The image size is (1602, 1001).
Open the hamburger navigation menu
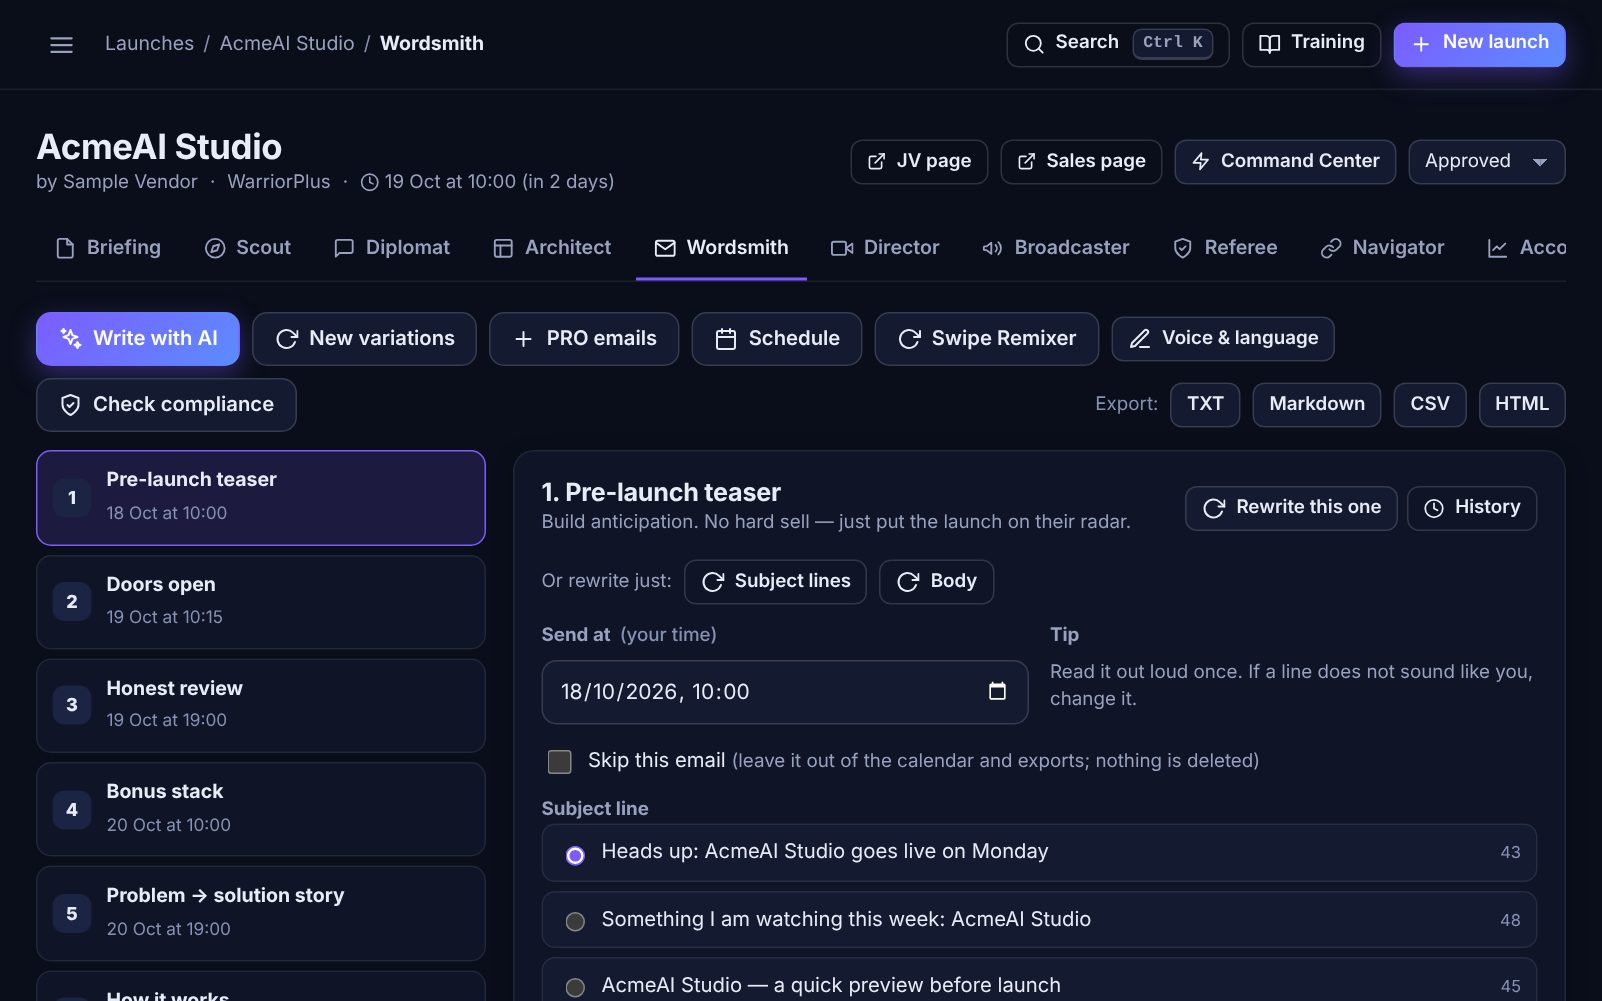tap(61, 44)
